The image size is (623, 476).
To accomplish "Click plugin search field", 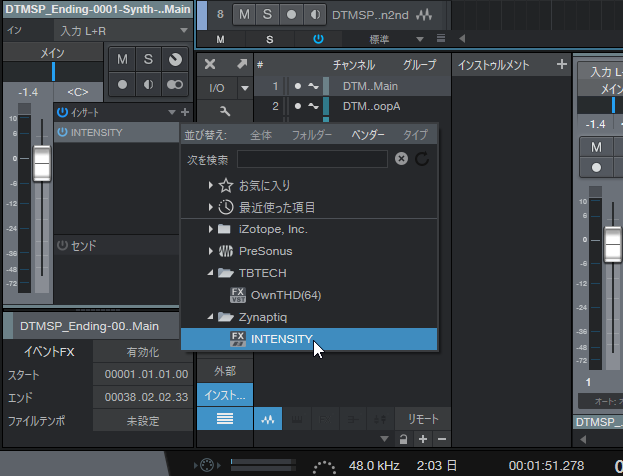I will [312, 159].
